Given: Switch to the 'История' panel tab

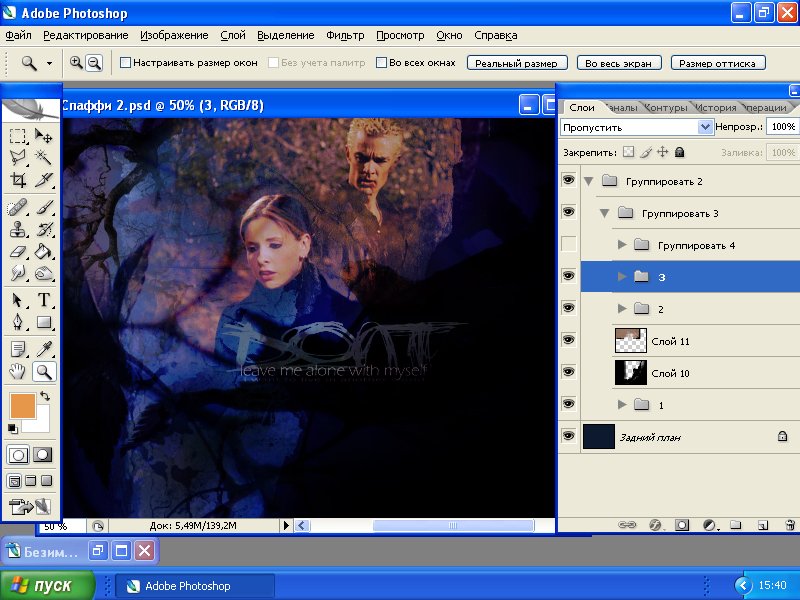Looking at the screenshot, I should tap(715, 107).
